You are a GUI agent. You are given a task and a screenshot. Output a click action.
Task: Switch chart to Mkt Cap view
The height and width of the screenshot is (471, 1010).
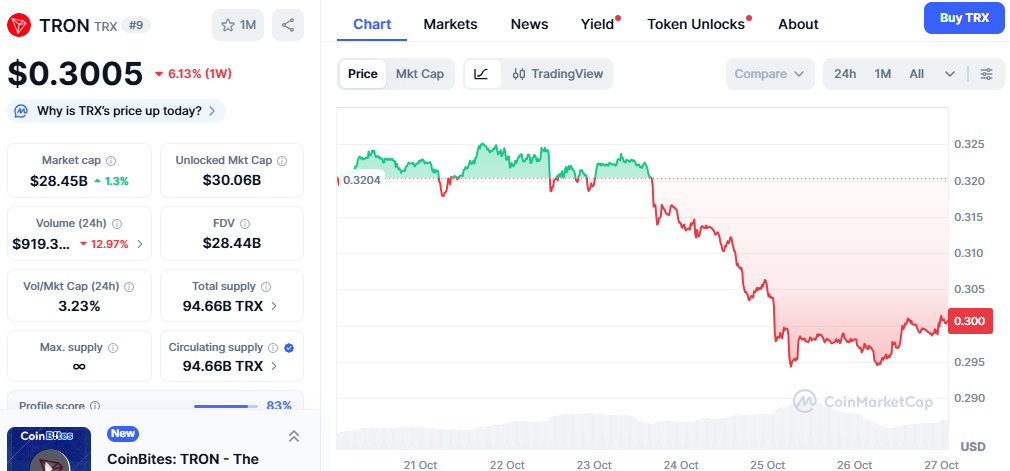point(419,74)
